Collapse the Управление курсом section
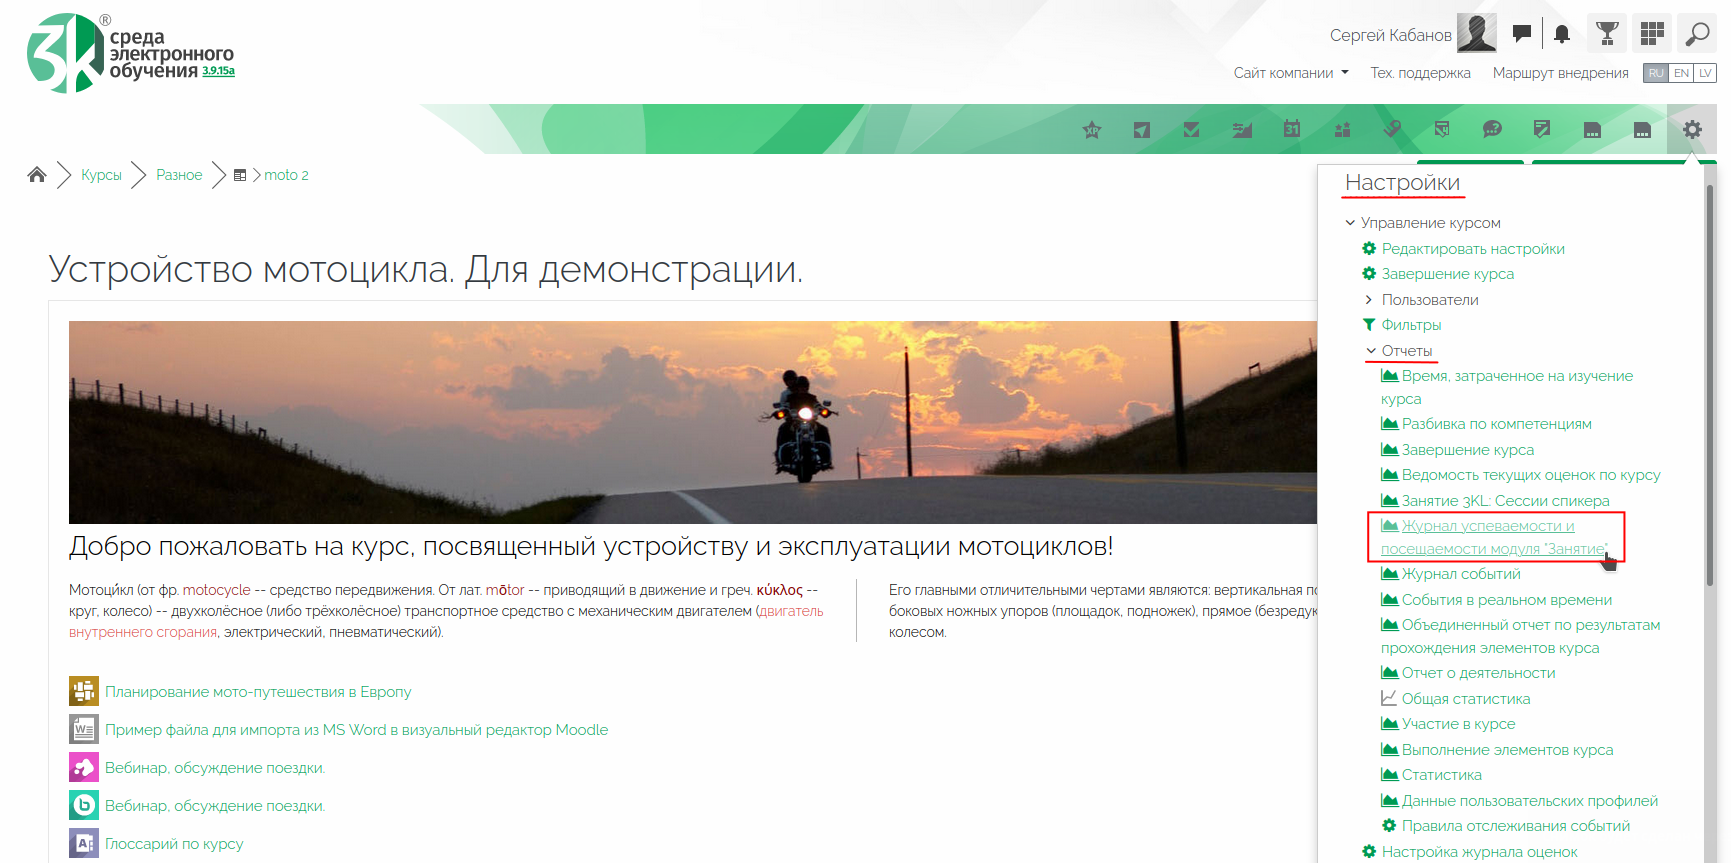Image resolution: width=1731 pixels, height=863 pixels. tap(1350, 223)
